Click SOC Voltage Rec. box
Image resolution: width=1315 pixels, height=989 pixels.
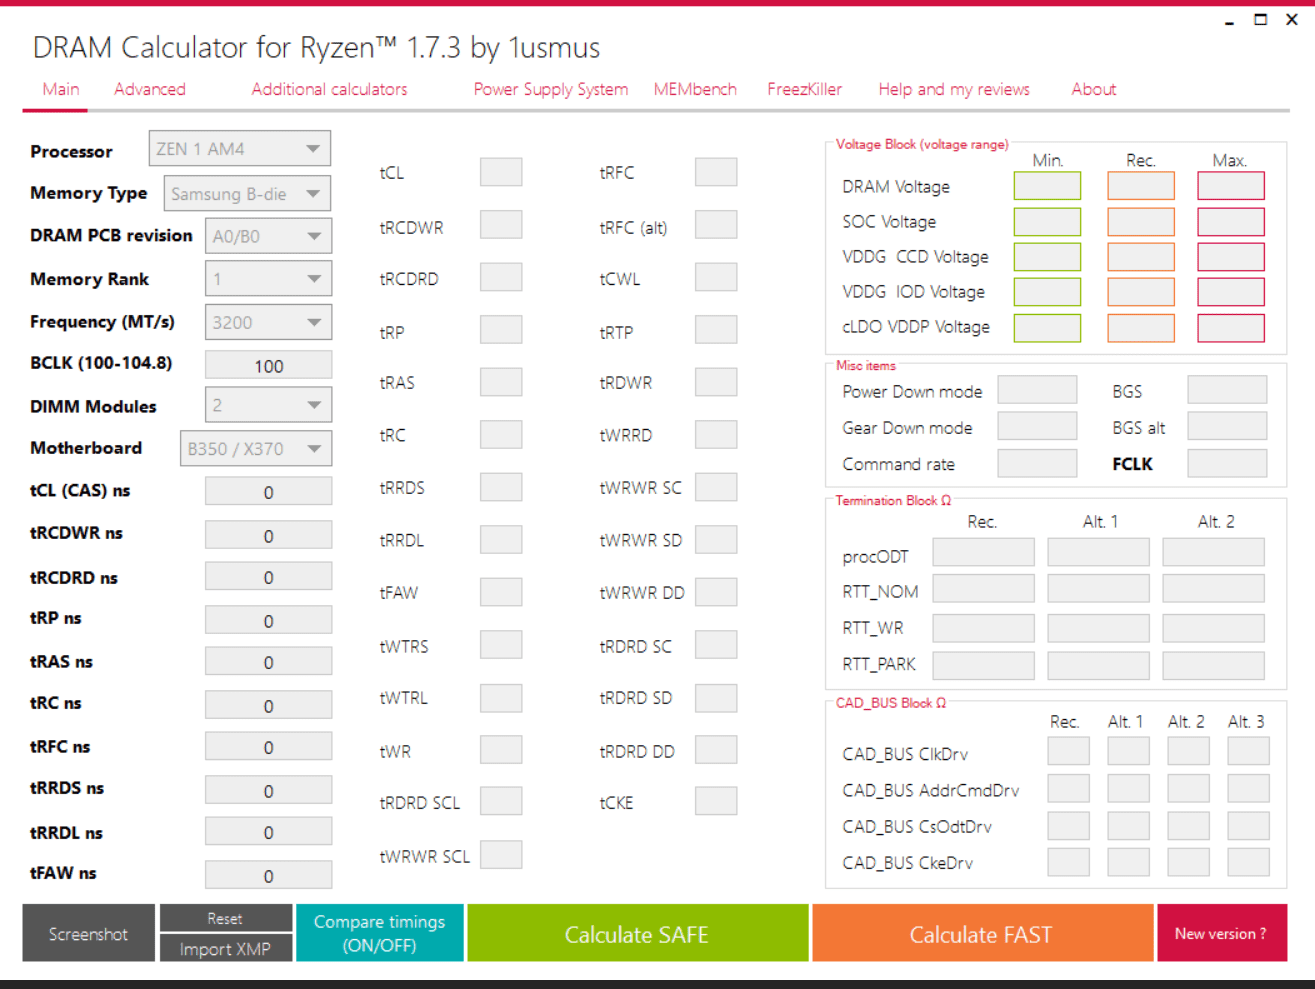click(x=1141, y=222)
